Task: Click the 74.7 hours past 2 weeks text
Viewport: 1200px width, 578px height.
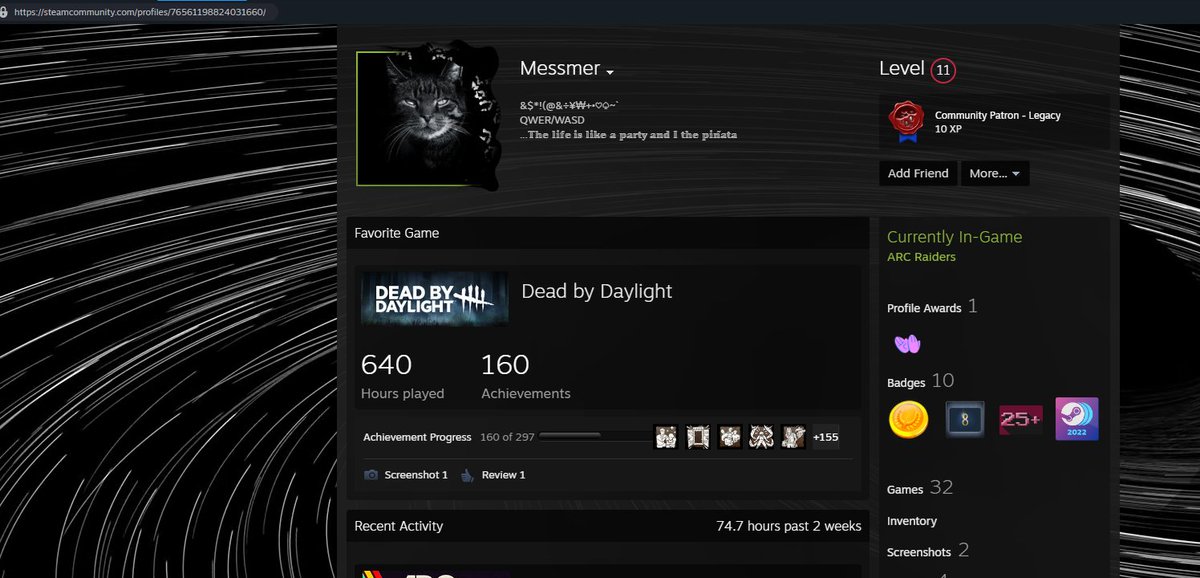Action: (789, 526)
